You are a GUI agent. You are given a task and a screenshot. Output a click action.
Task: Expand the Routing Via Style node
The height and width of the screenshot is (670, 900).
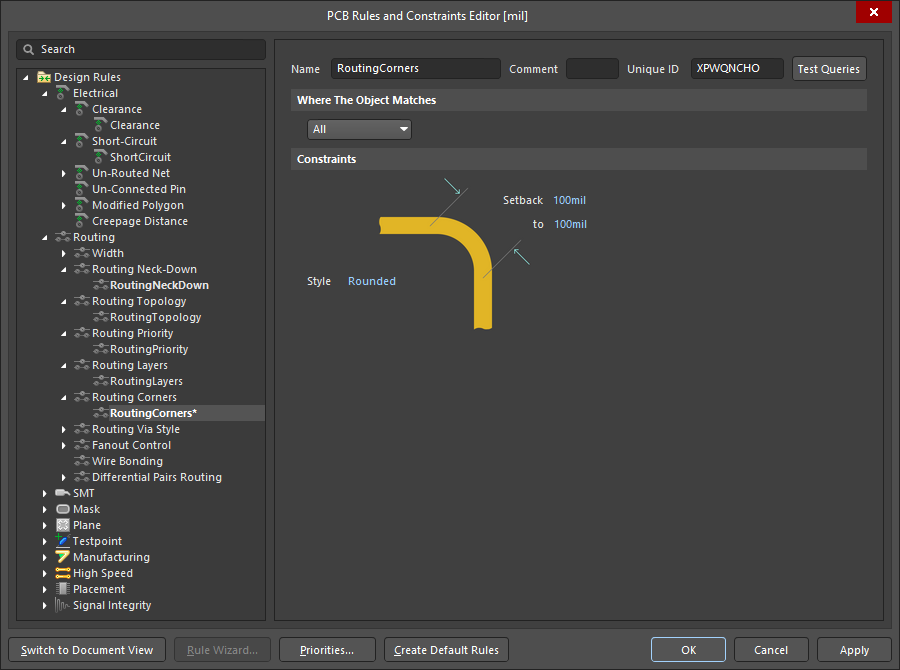coord(64,429)
